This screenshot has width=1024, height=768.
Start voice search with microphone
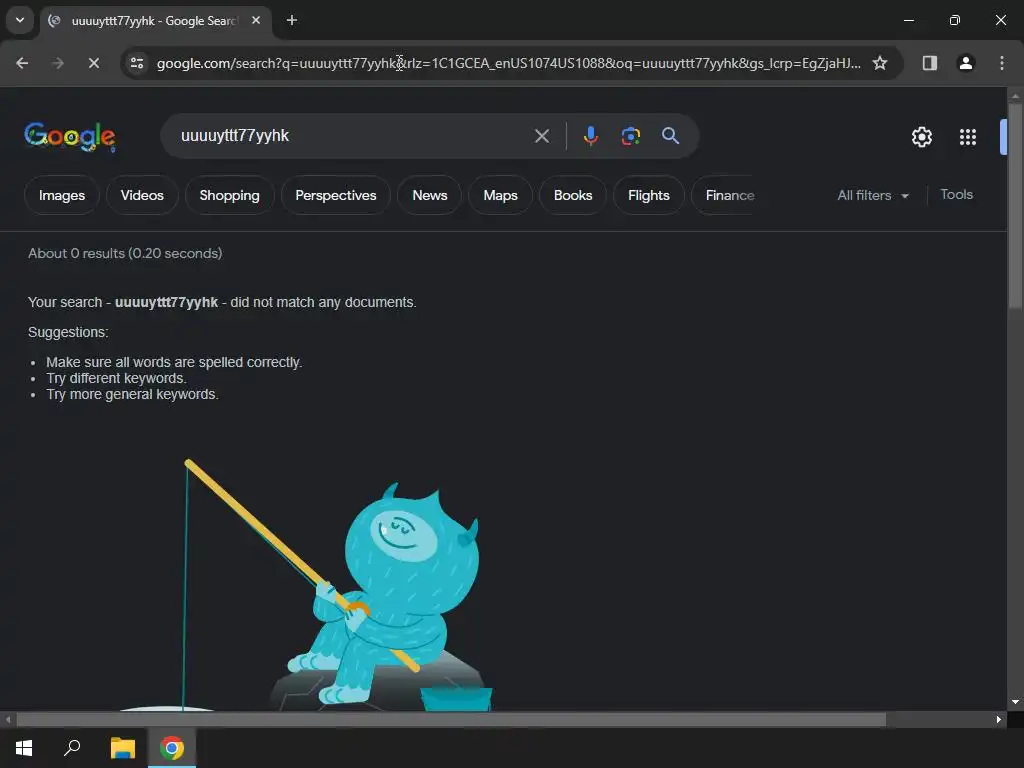point(590,136)
